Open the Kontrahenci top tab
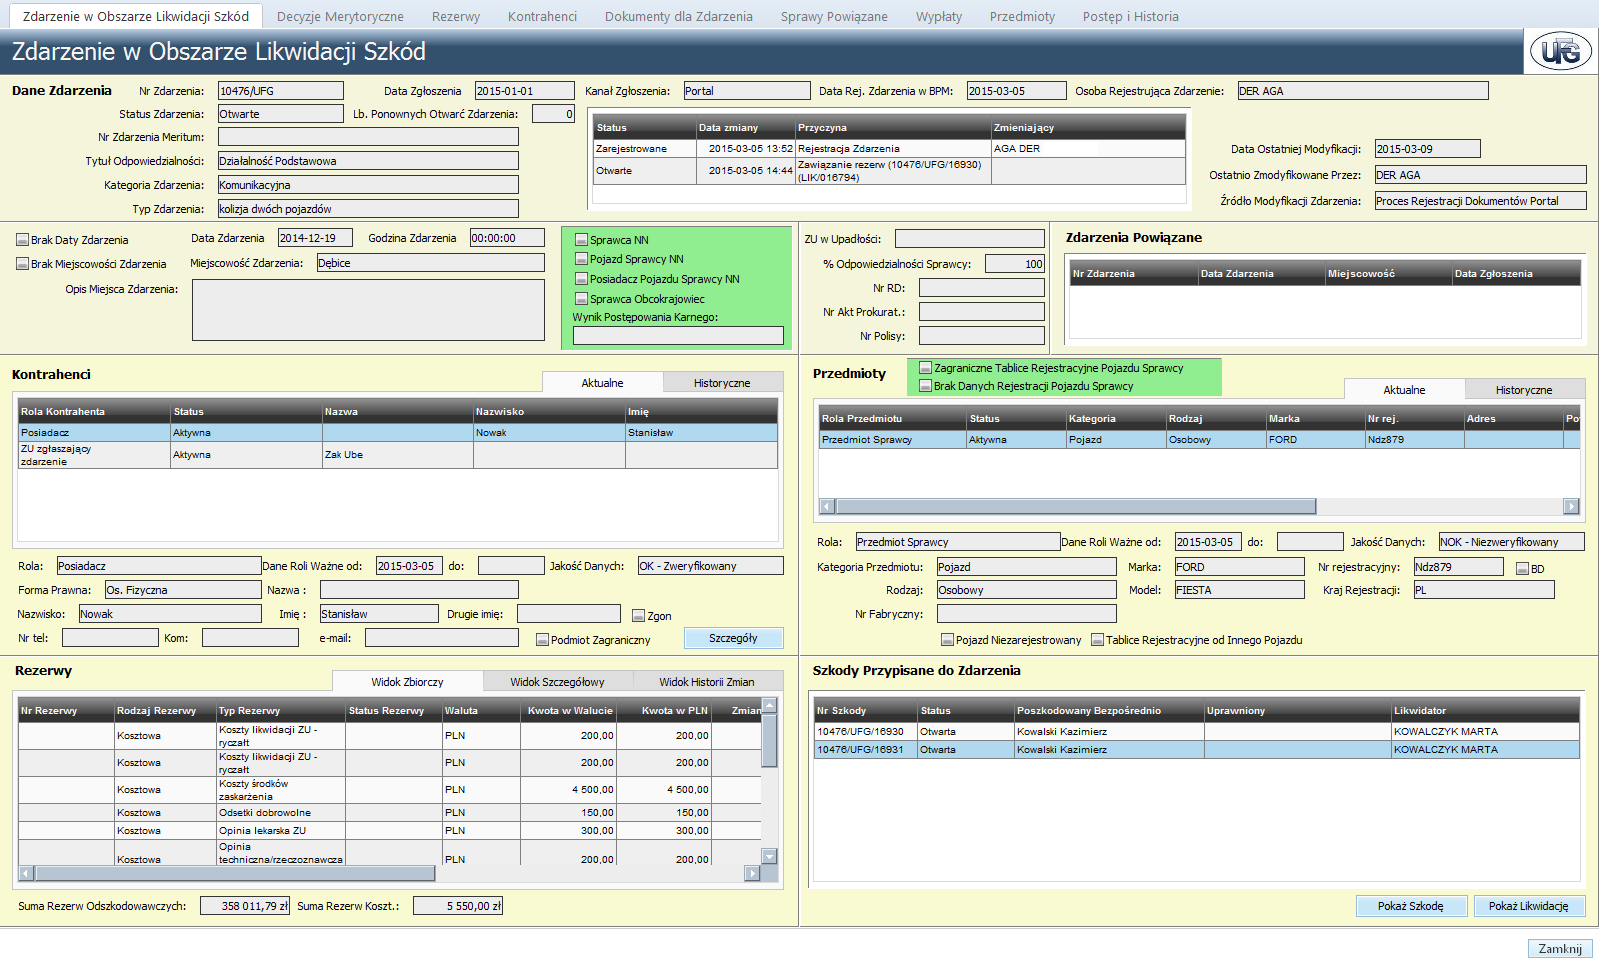1599x965 pixels. coord(542,16)
